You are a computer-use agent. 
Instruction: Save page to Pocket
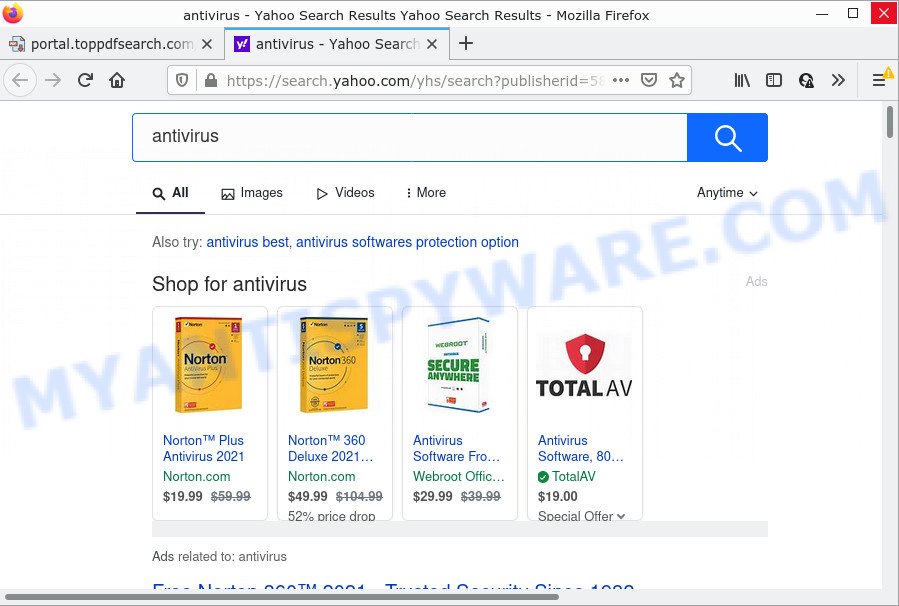click(x=648, y=80)
